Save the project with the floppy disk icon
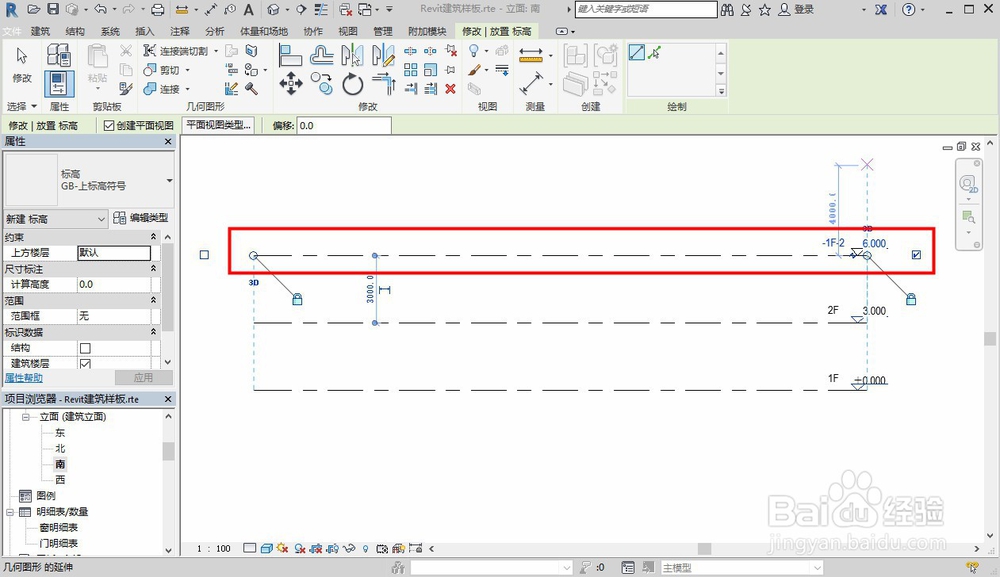Screen dimensions: 1000x577 coord(53,10)
